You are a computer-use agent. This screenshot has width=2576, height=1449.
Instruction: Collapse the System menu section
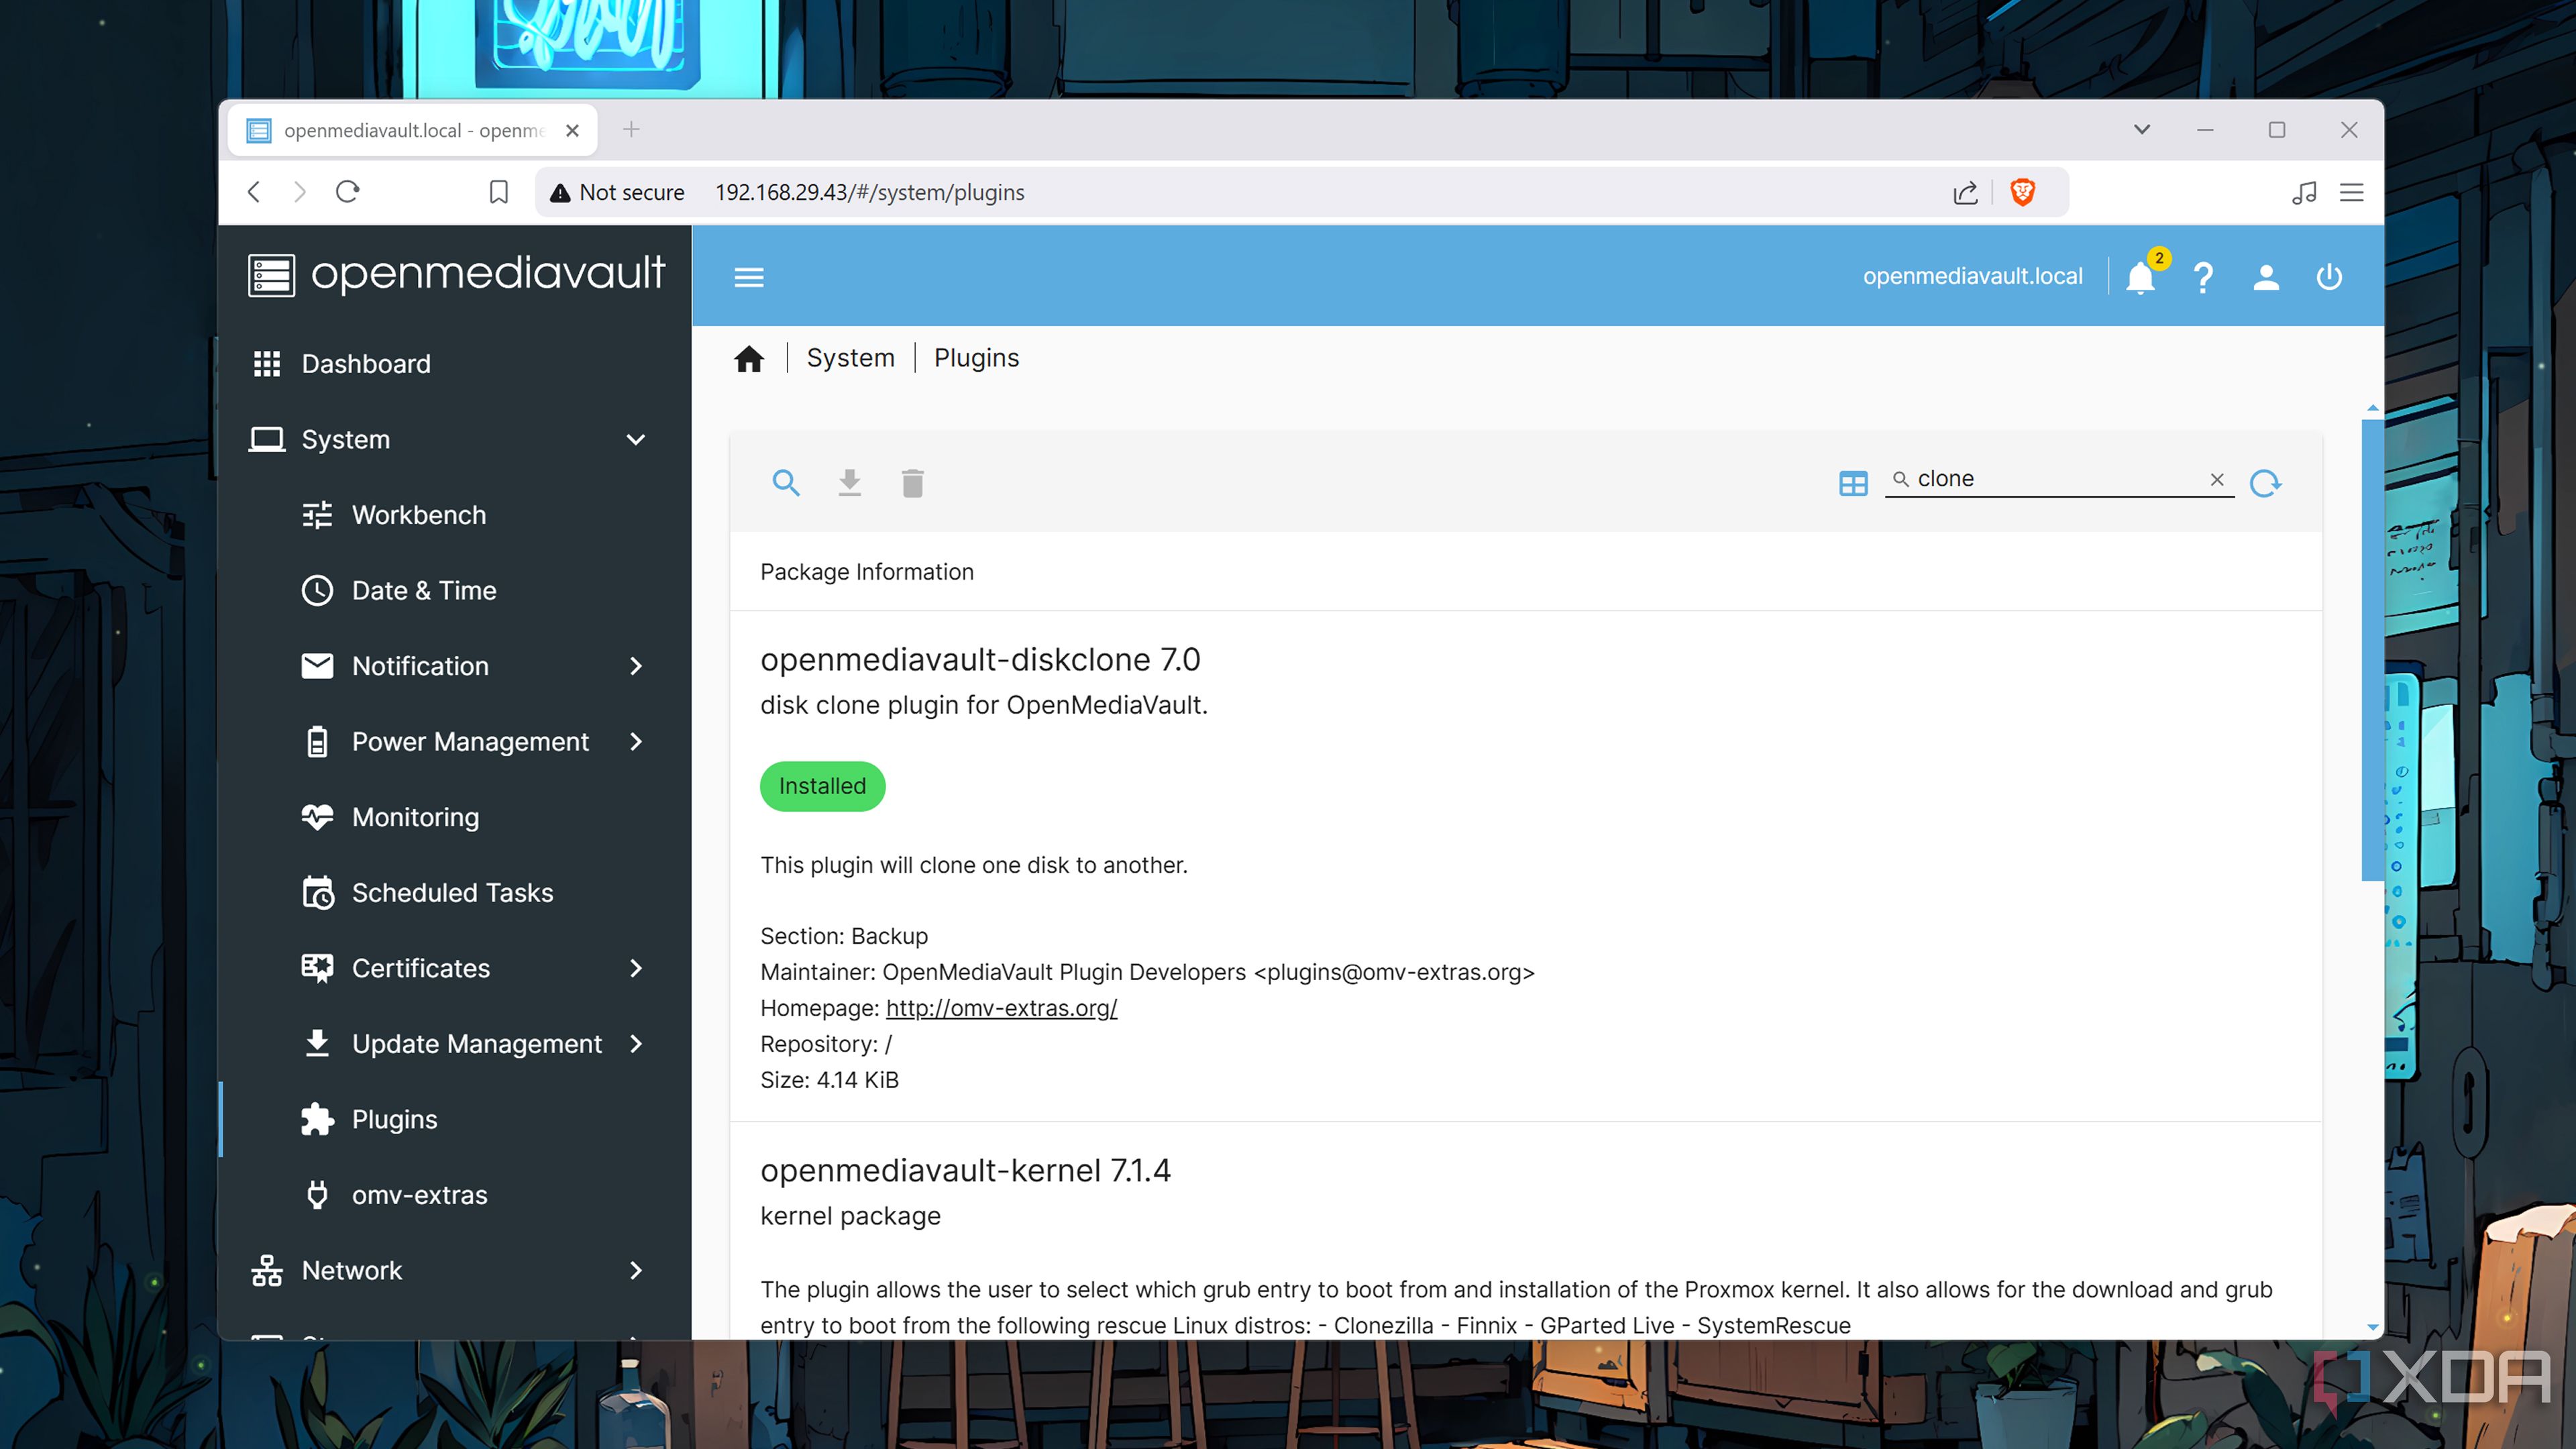point(635,440)
